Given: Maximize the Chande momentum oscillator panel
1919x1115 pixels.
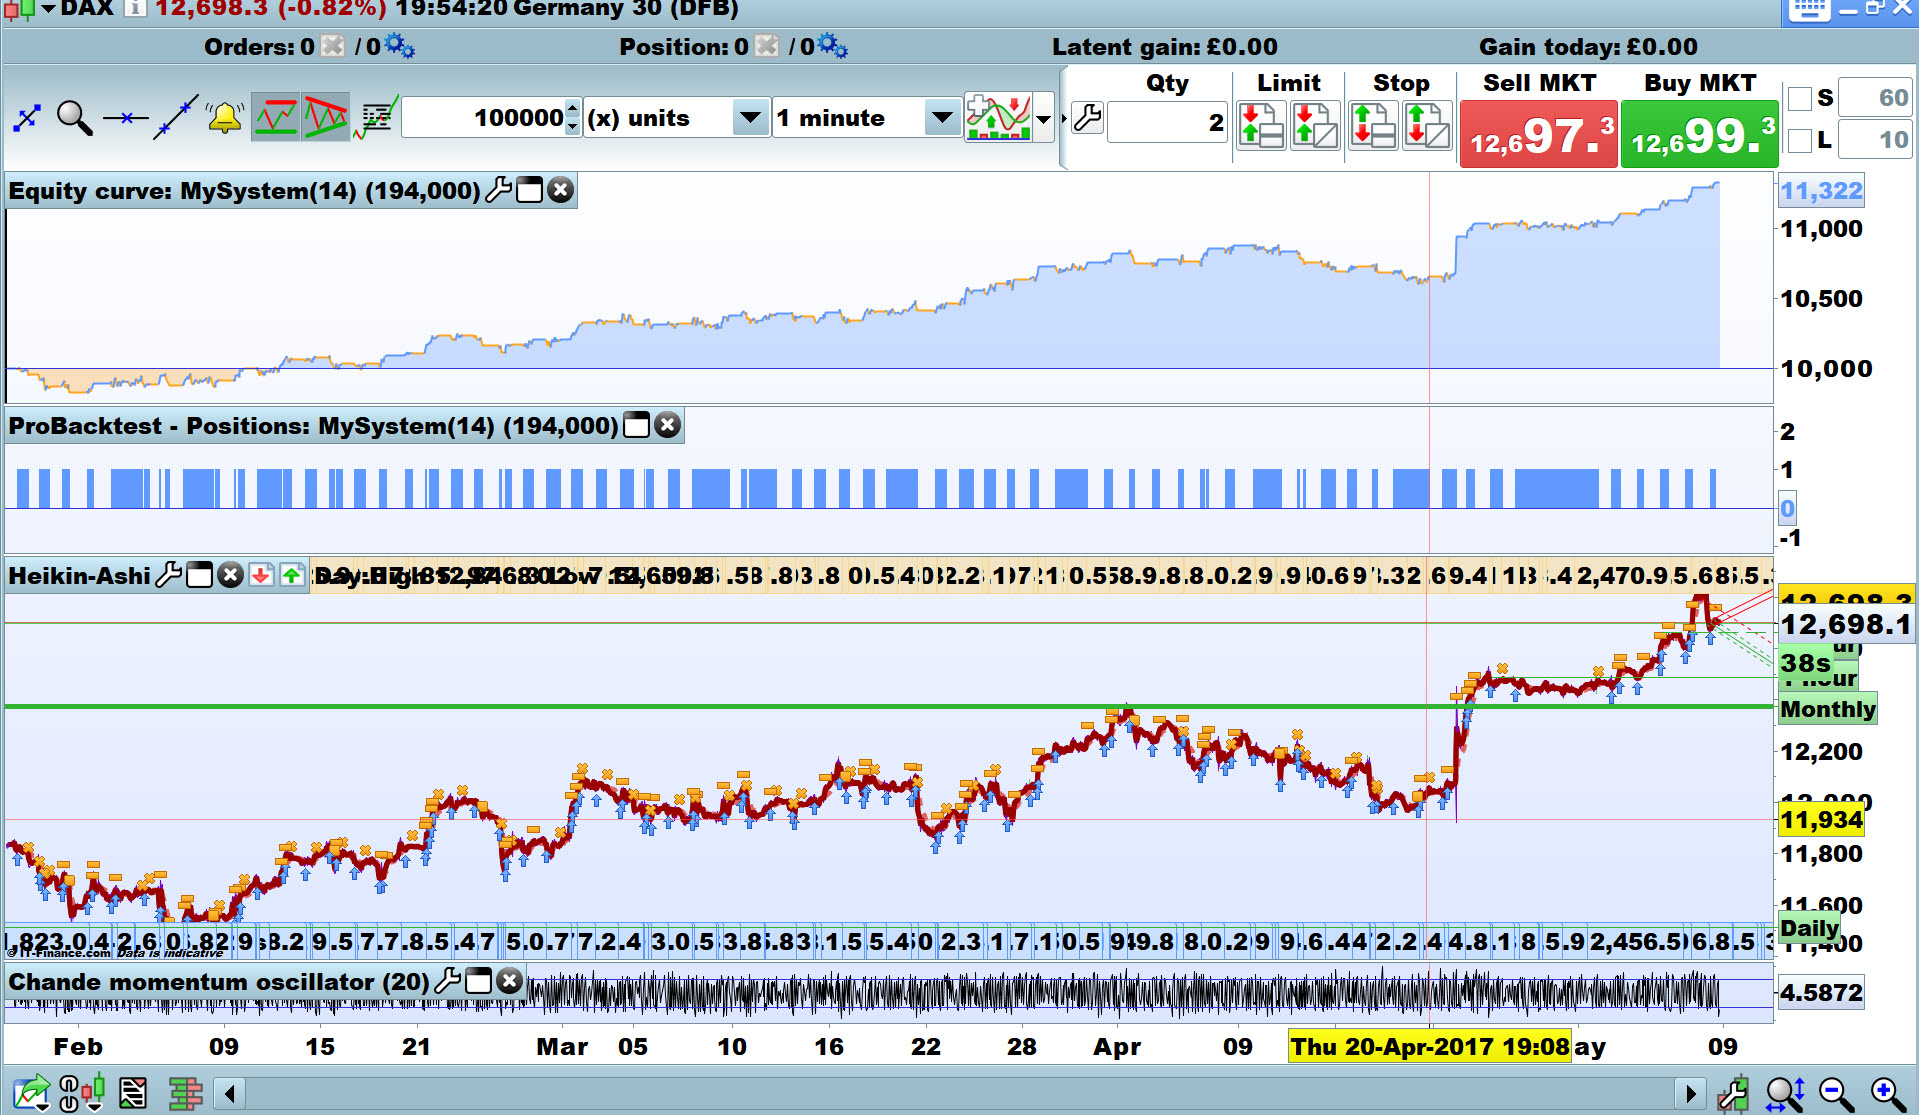Looking at the screenshot, I should click(479, 981).
